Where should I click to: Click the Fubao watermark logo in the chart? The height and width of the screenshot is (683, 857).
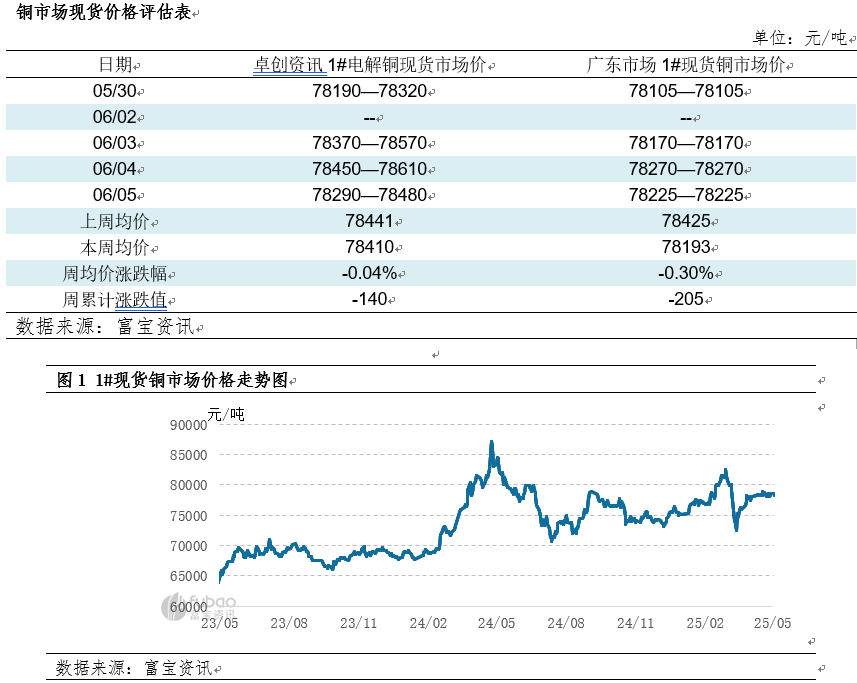[199, 606]
